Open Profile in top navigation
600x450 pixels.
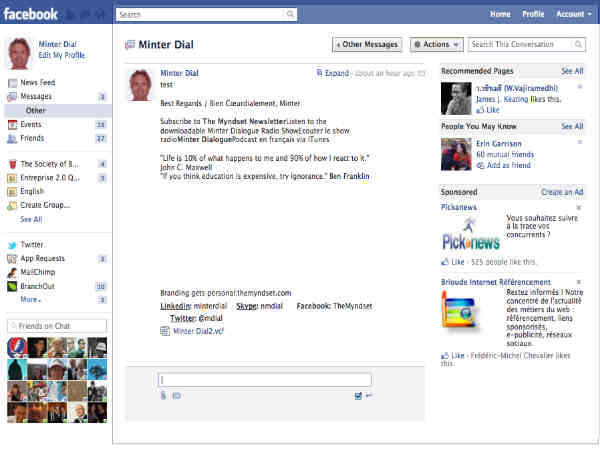point(533,14)
